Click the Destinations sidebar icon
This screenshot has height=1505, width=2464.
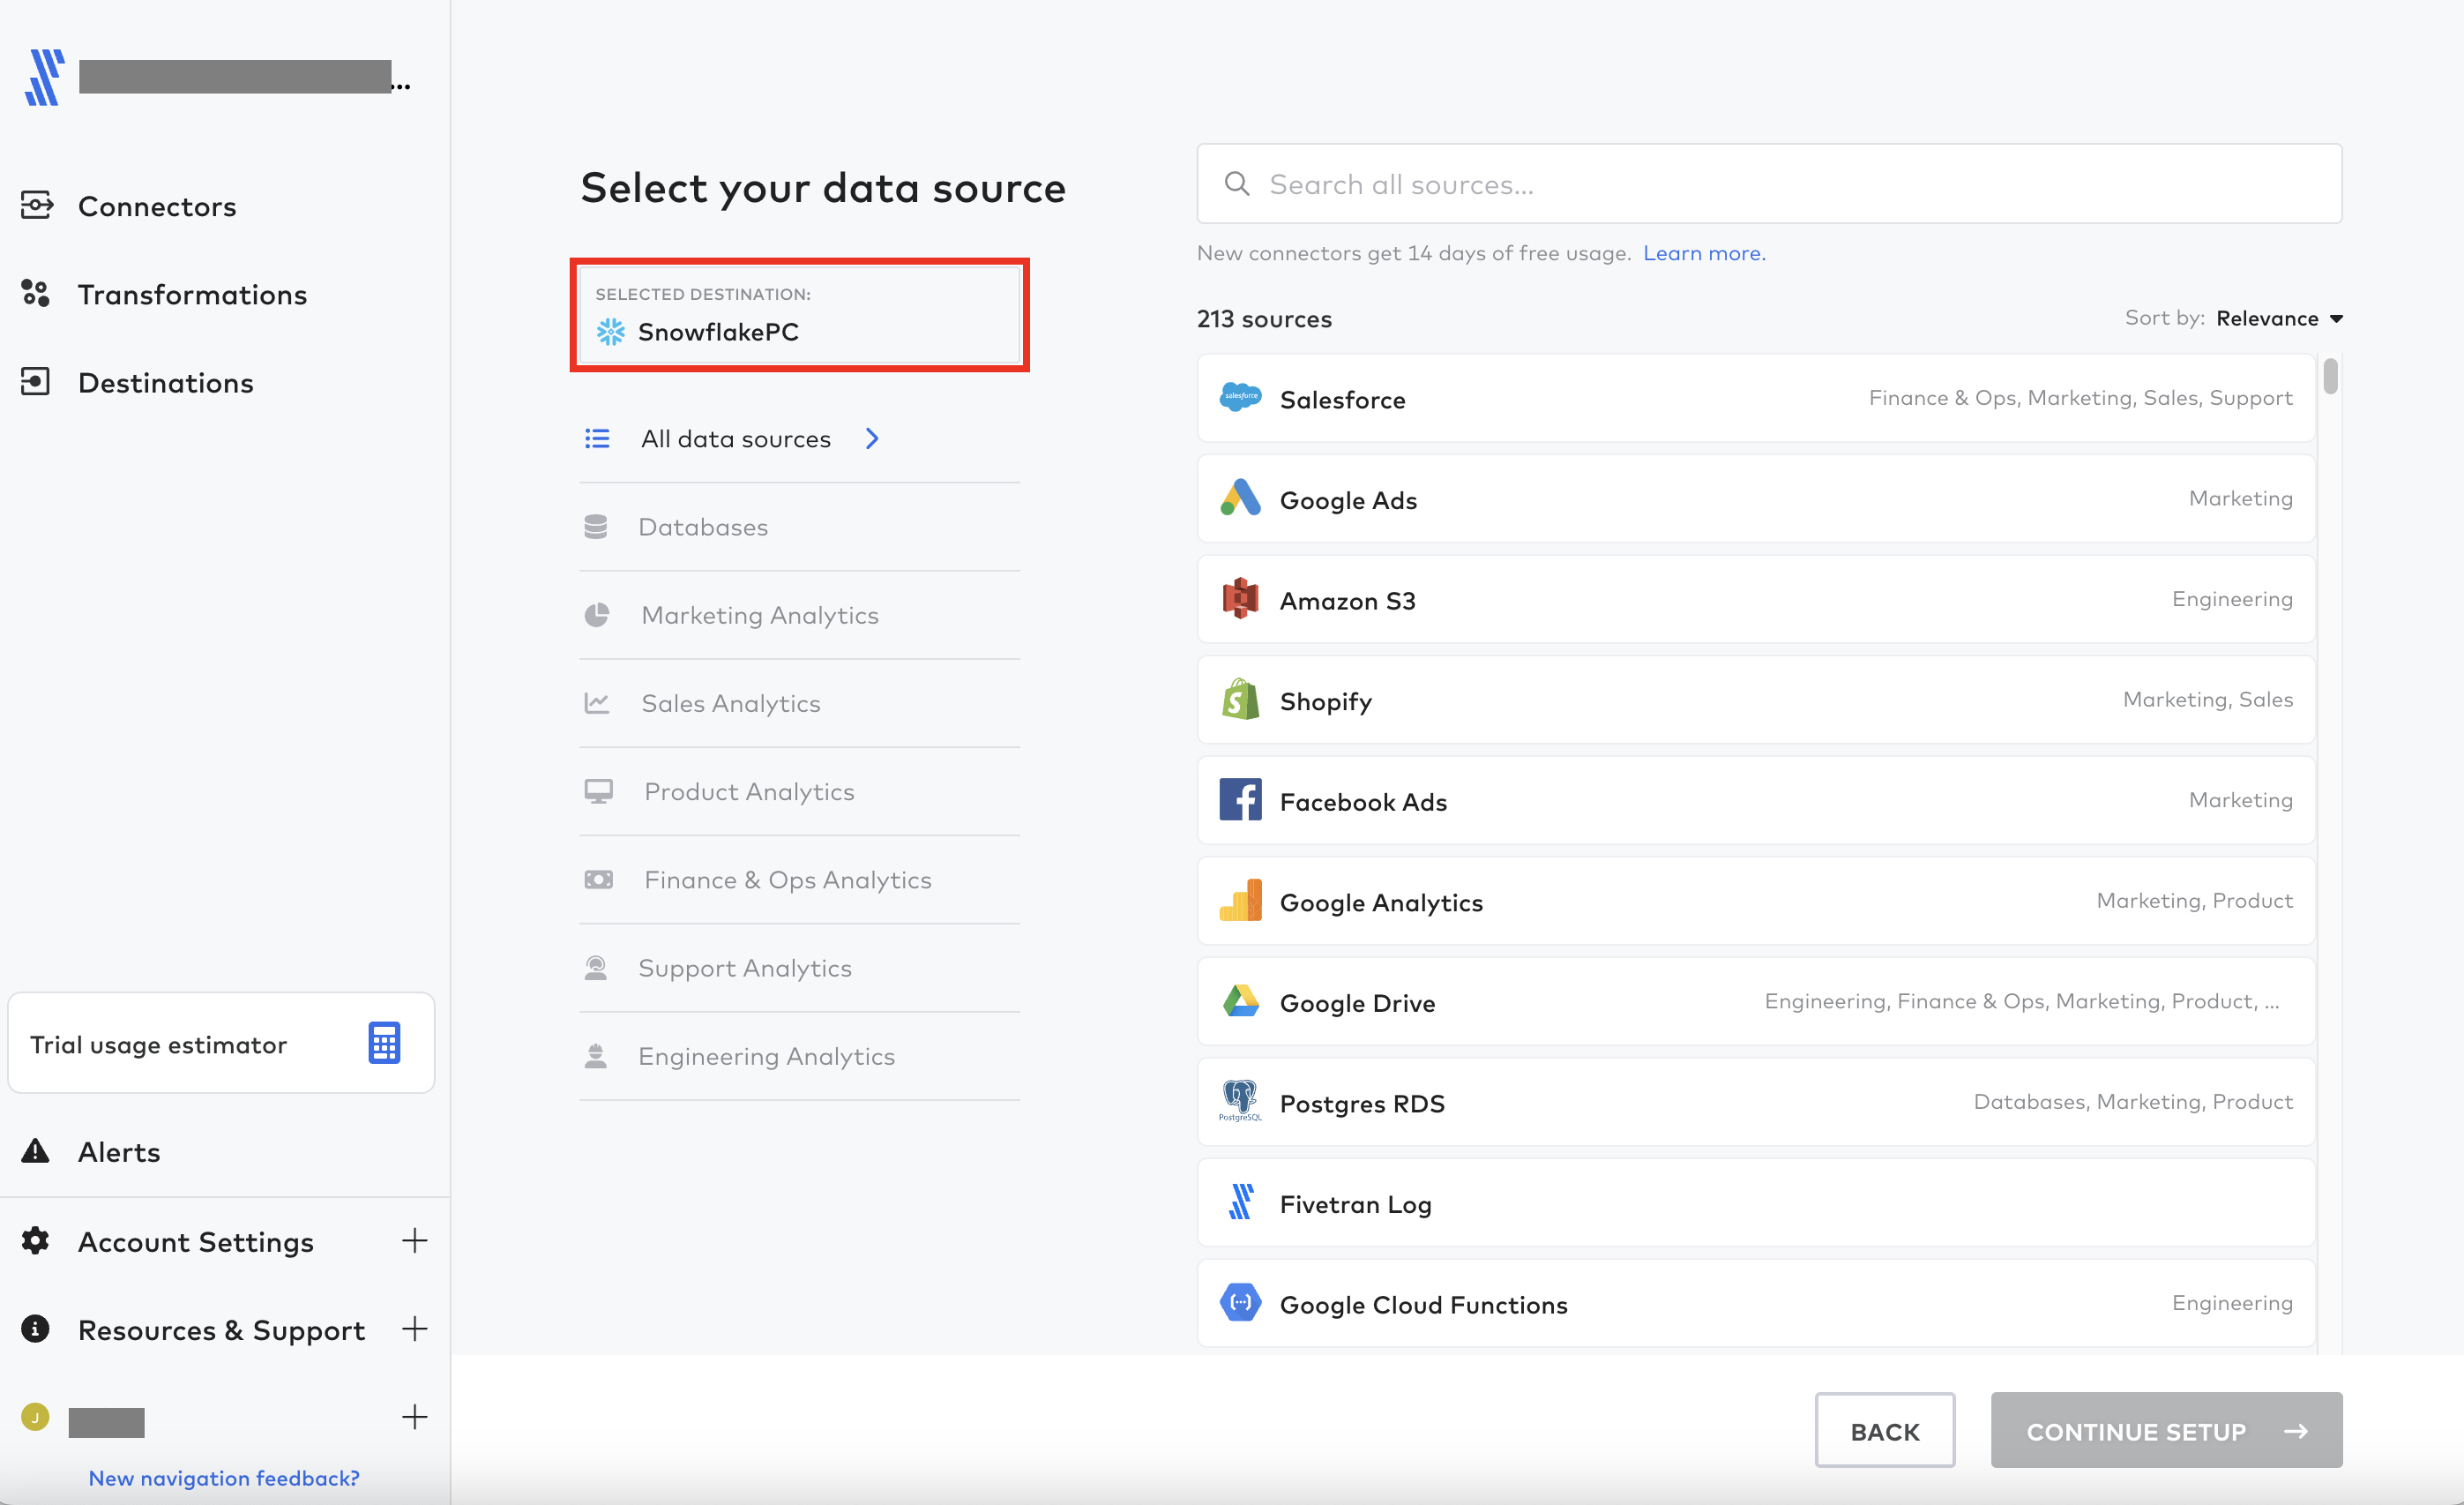(x=35, y=382)
